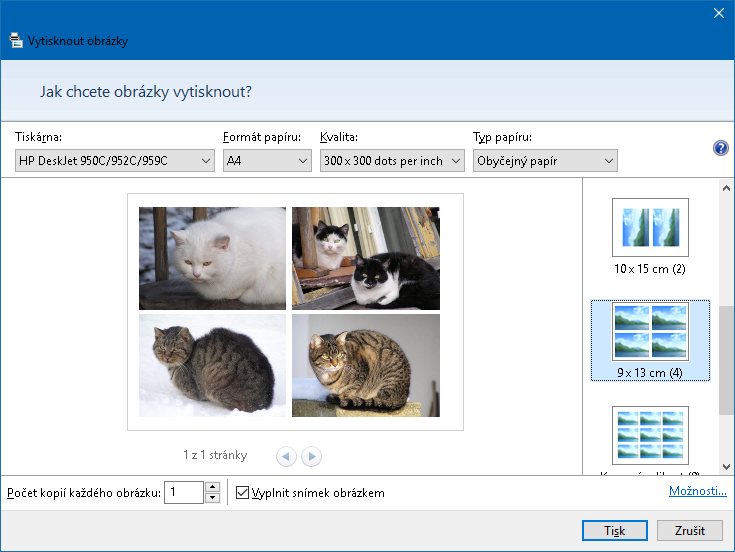
Task: Select the nine-image contact sheet layout thumbnail
Action: coord(650,435)
